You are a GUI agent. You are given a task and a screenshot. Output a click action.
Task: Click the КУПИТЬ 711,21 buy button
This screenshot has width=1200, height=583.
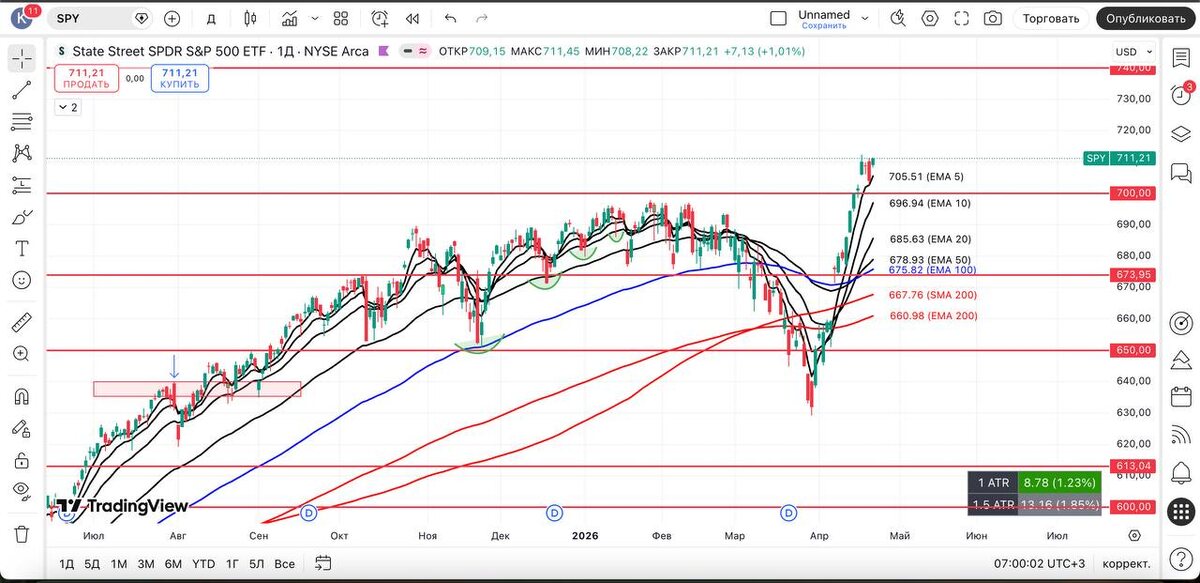click(x=180, y=78)
